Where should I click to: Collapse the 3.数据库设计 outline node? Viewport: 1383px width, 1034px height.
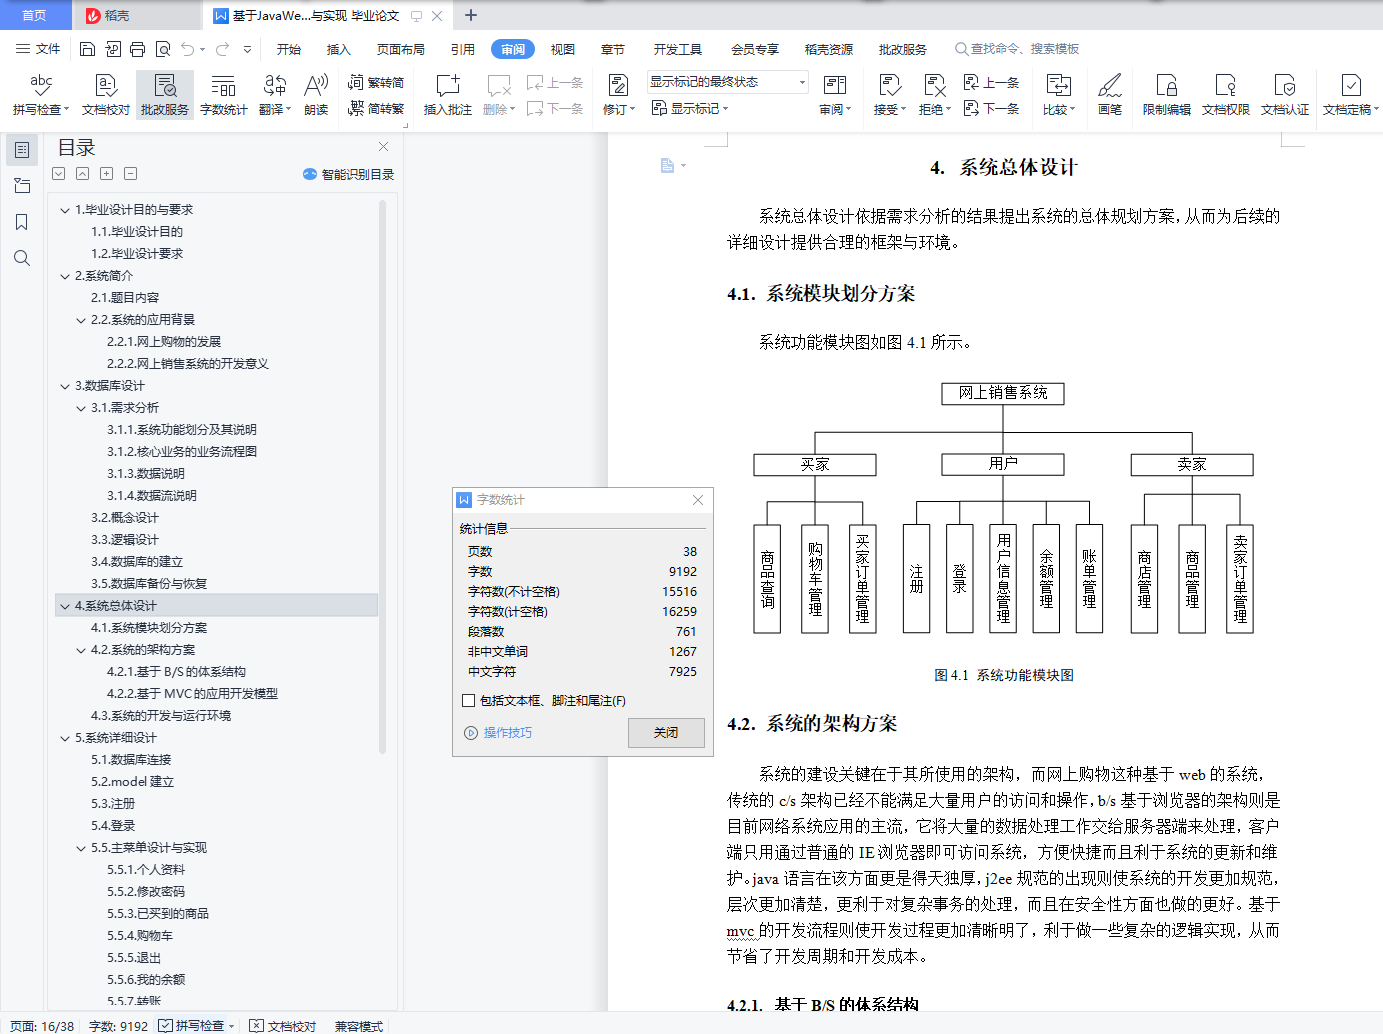coord(65,386)
